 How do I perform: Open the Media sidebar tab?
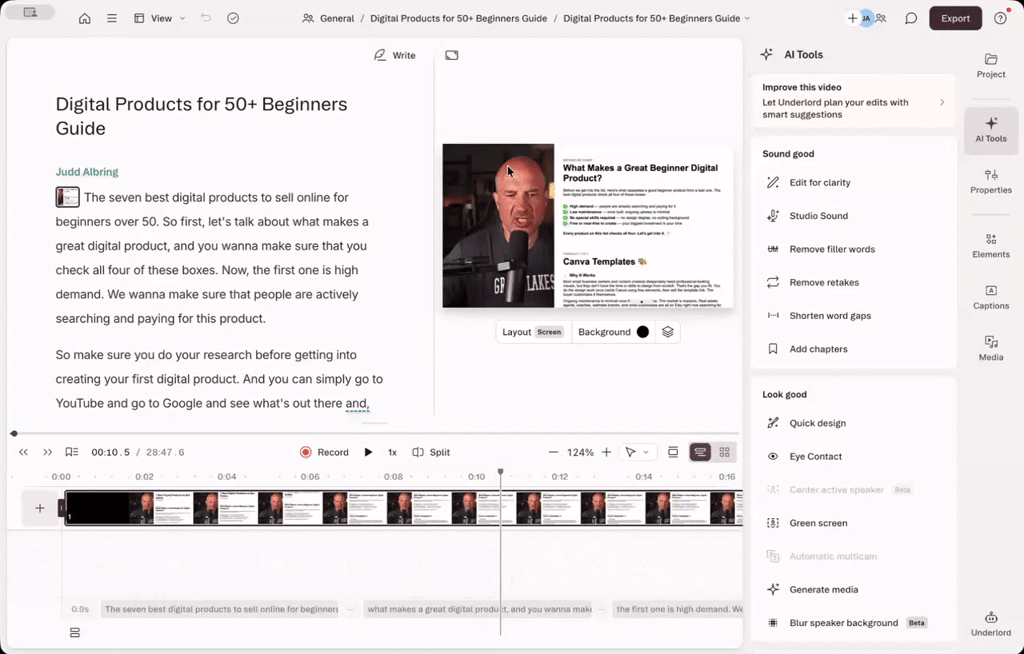pos(991,348)
